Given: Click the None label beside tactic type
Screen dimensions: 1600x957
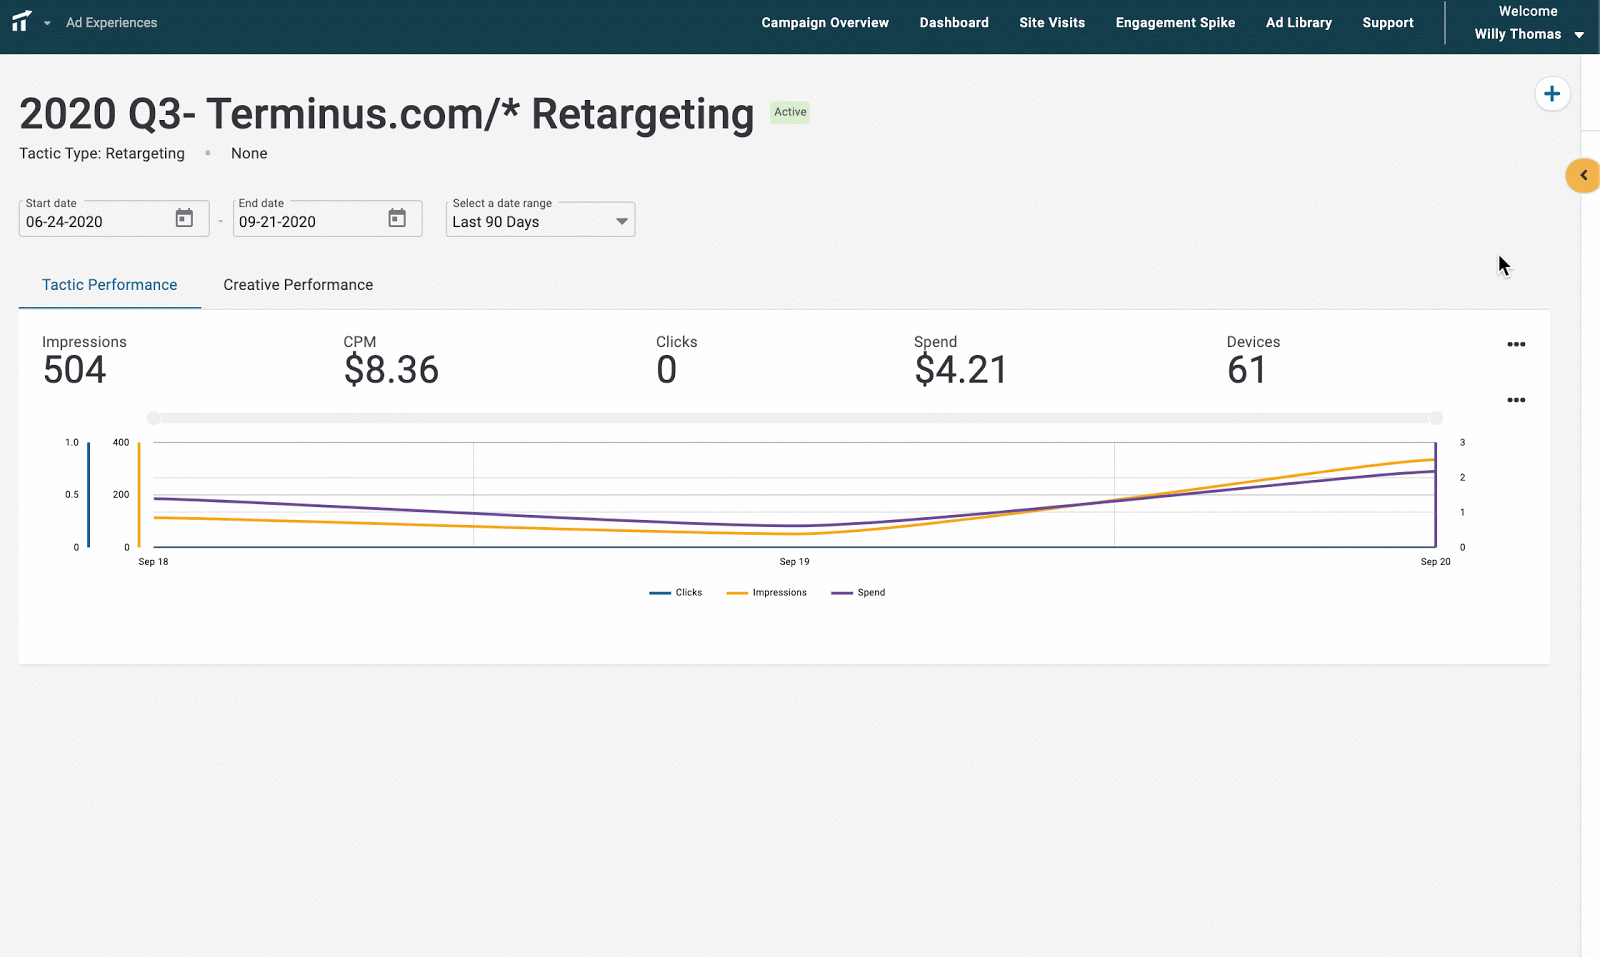Looking at the screenshot, I should [x=249, y=153].
